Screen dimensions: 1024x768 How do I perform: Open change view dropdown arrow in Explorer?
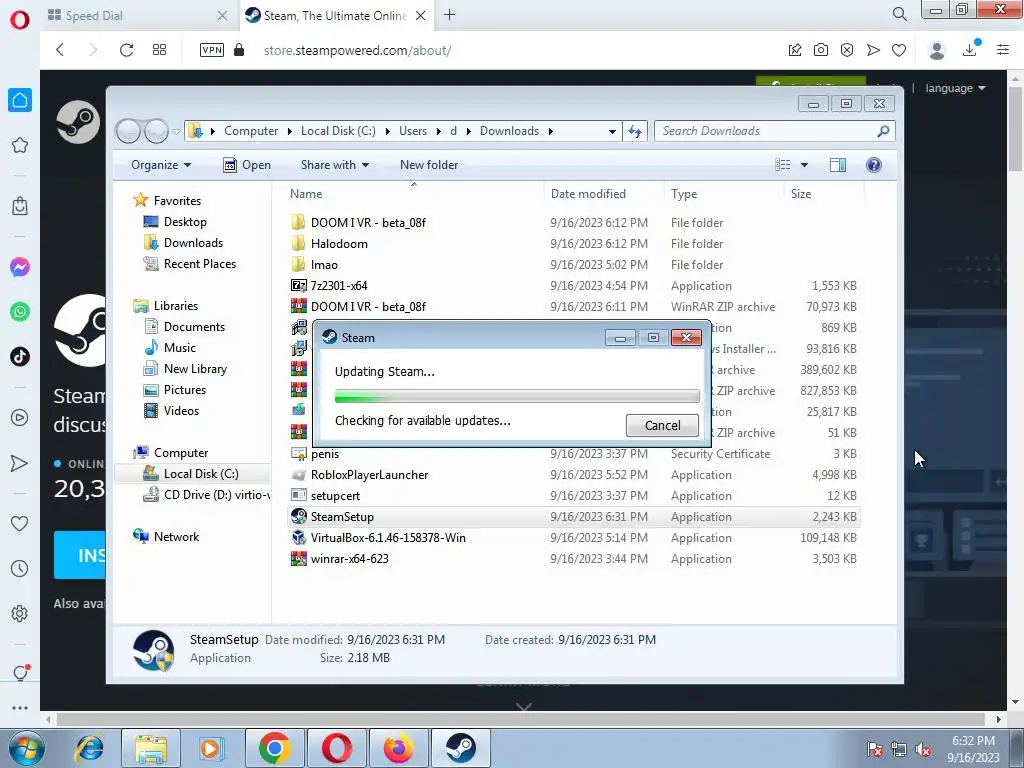click(x=805, y=165)
